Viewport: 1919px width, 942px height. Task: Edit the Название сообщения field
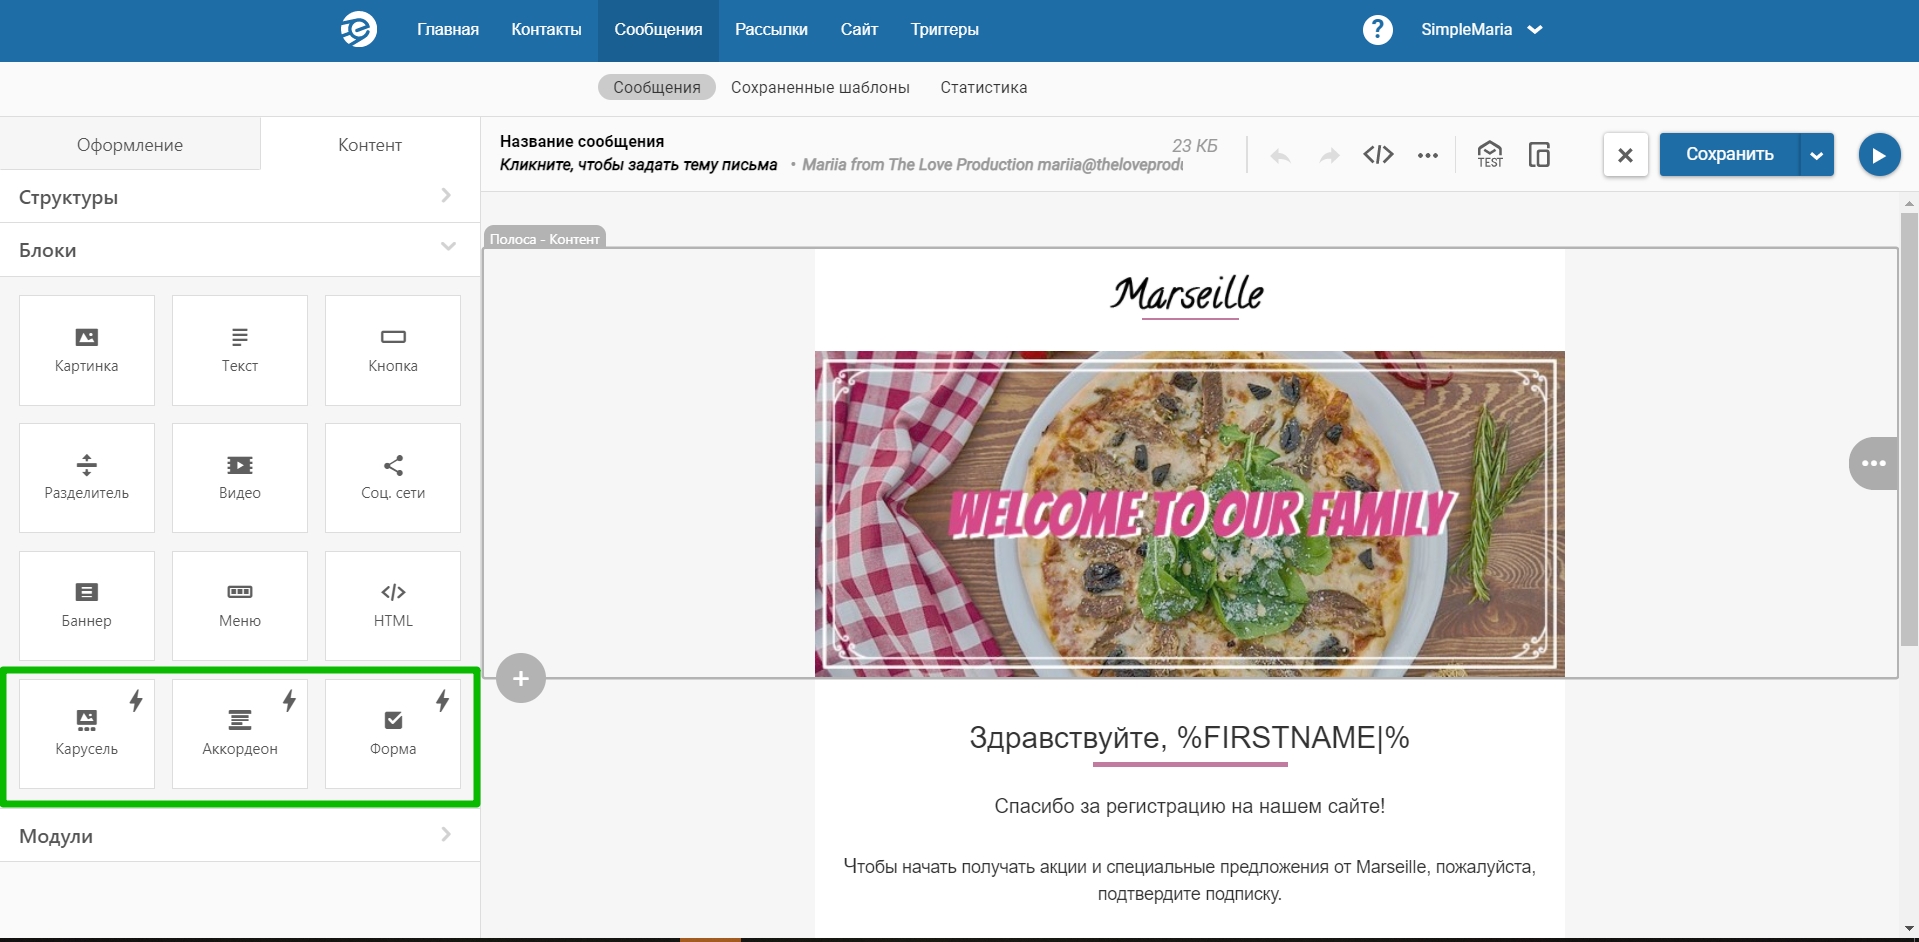(x=582, y=141)
